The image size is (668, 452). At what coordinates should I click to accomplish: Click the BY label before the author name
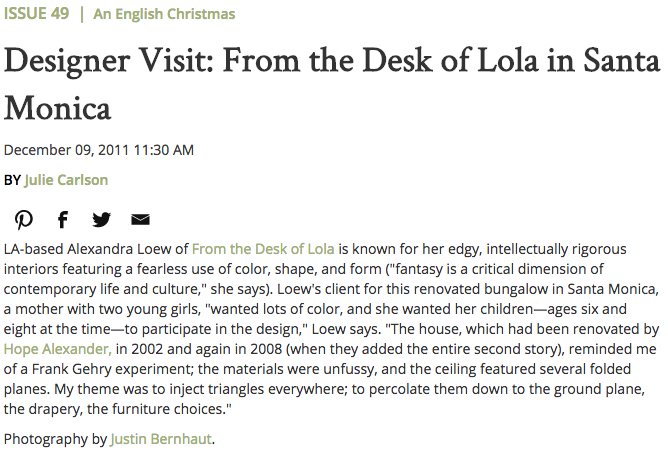point(12,180)
